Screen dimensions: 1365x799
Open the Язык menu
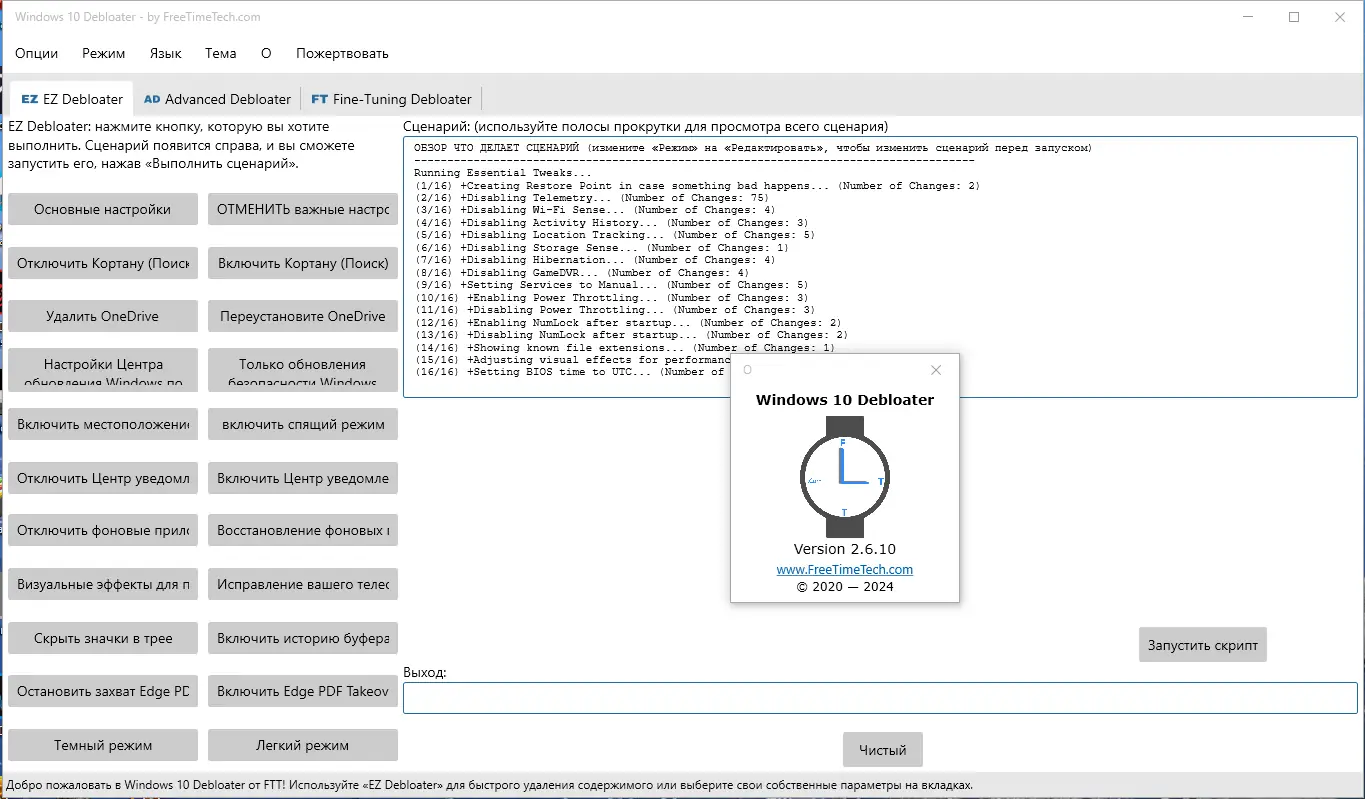click(x=165, y=53)
